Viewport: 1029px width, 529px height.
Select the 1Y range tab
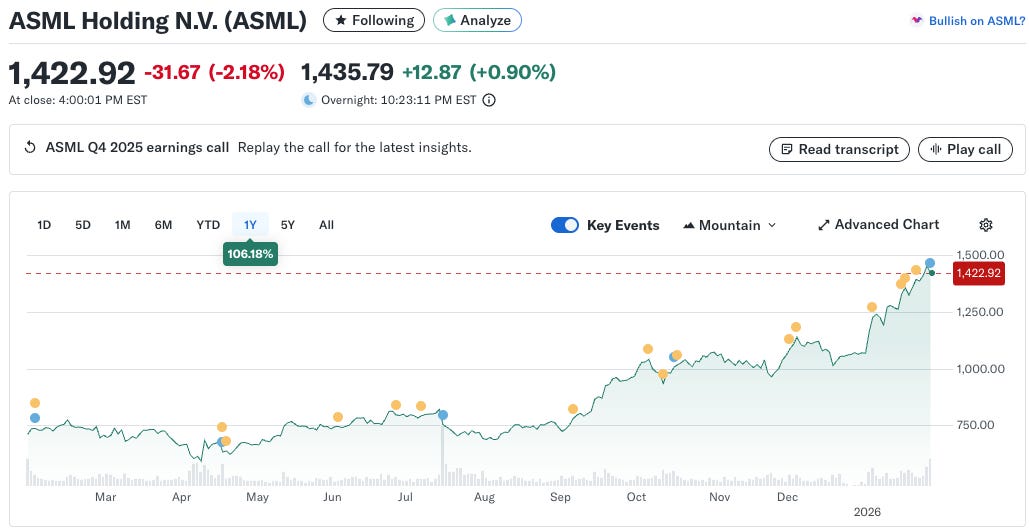(250, 225)
